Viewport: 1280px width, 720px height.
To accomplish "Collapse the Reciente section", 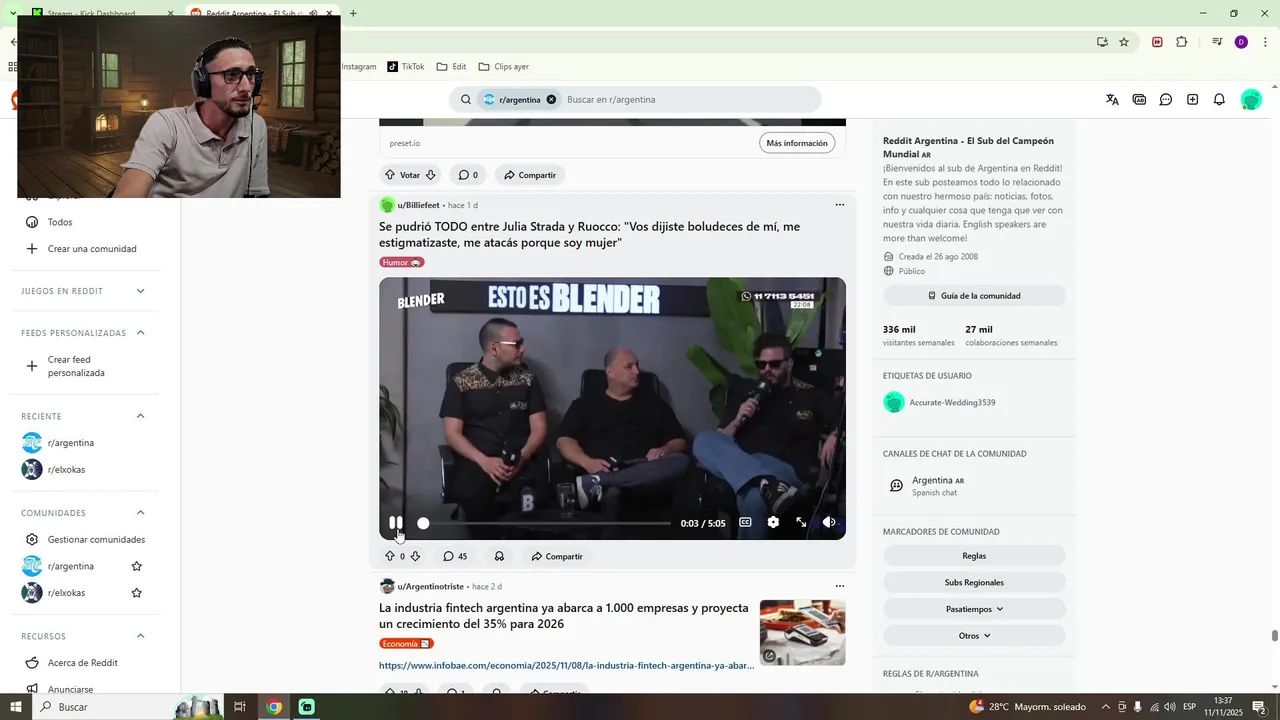I will click(140, 416).
